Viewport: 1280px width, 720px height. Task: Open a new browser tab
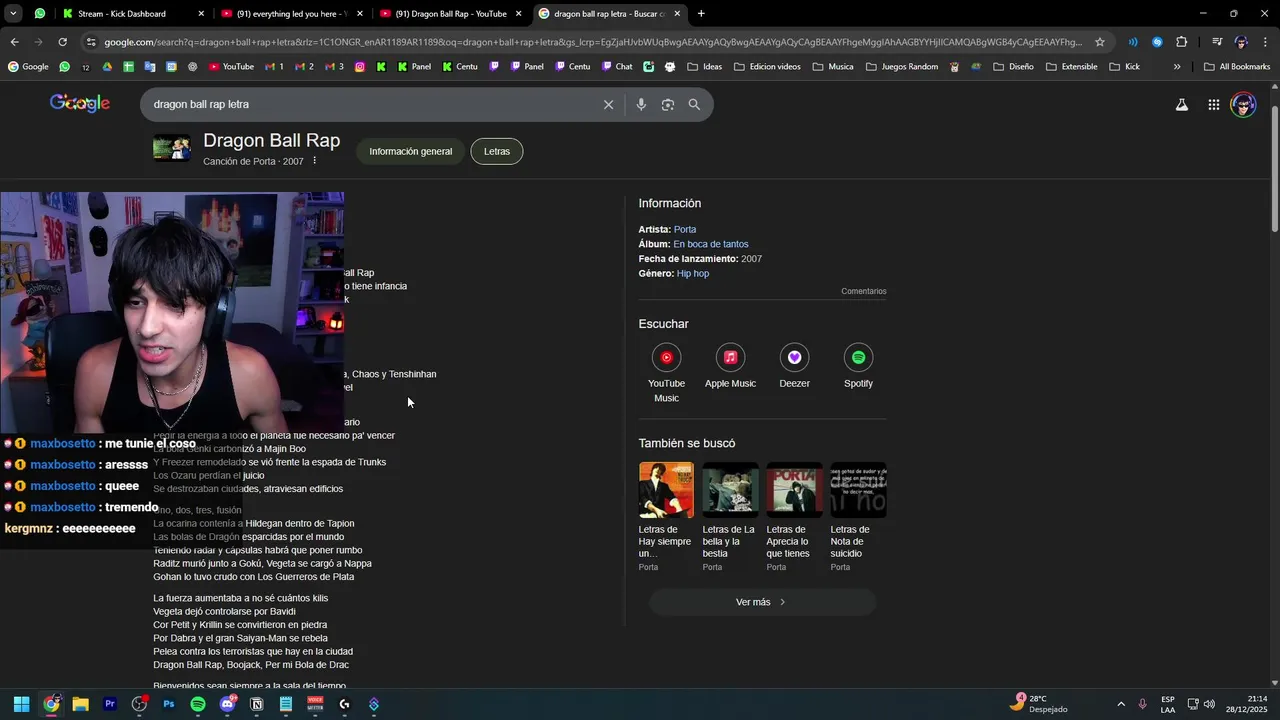point(701,14)
